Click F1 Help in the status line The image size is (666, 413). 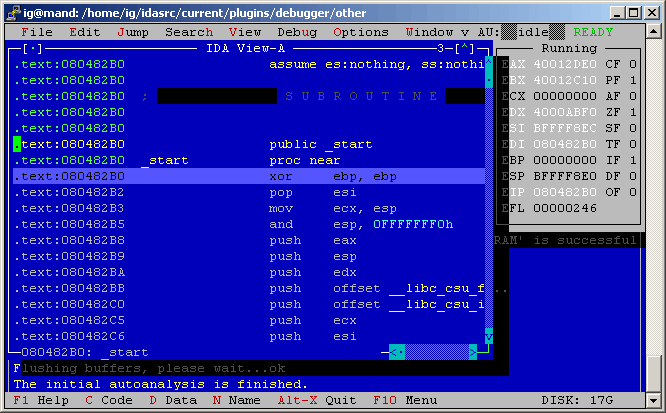coord(41,400)
